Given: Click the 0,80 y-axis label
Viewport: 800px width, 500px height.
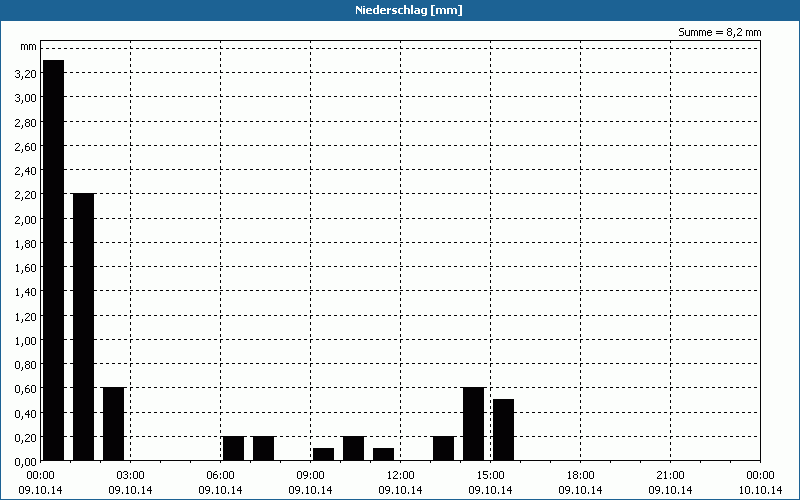Looking at the screenshot, I should coord(26,365).
